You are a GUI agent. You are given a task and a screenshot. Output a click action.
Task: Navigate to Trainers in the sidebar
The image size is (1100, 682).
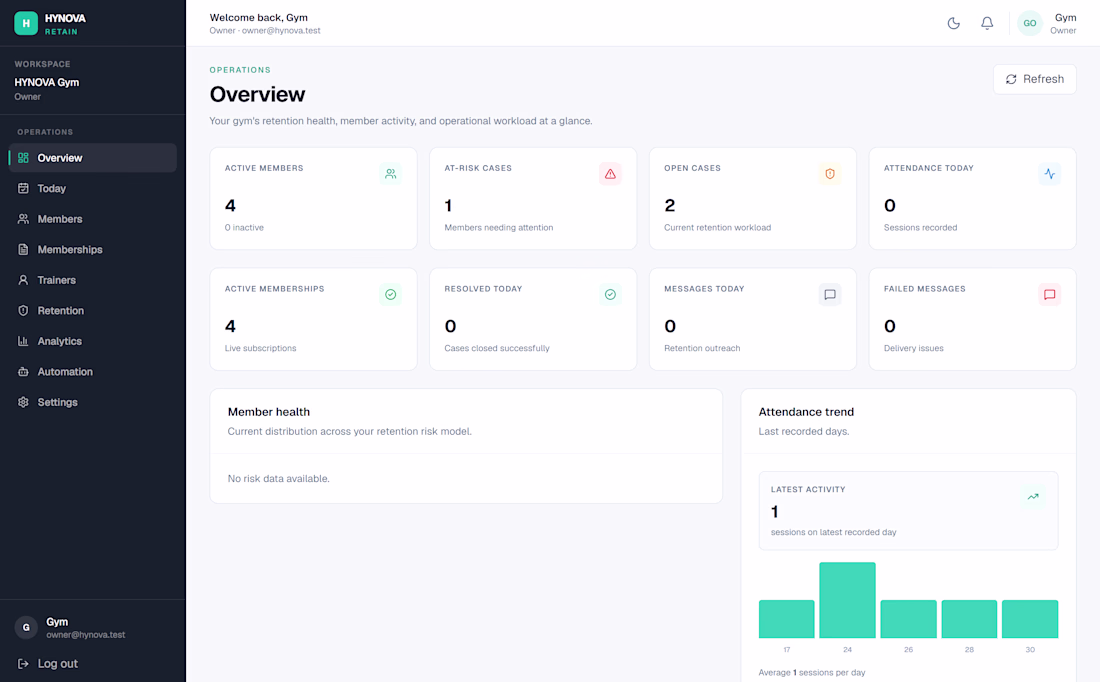(x=93, y=280)
